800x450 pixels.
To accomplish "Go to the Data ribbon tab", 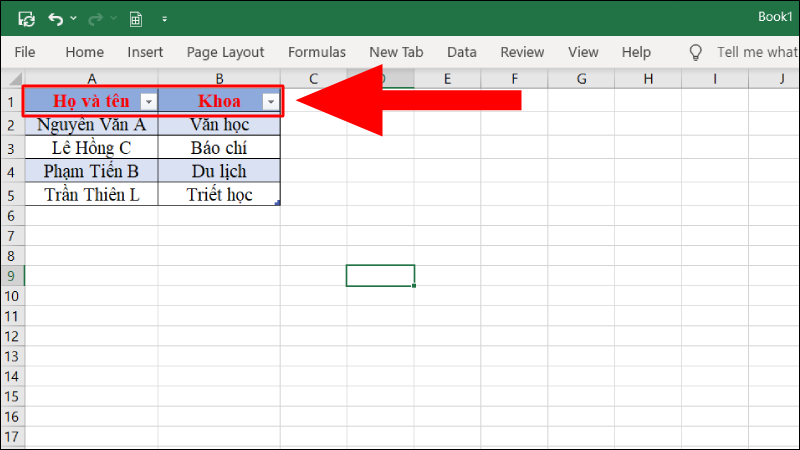I will pos(462,52).
